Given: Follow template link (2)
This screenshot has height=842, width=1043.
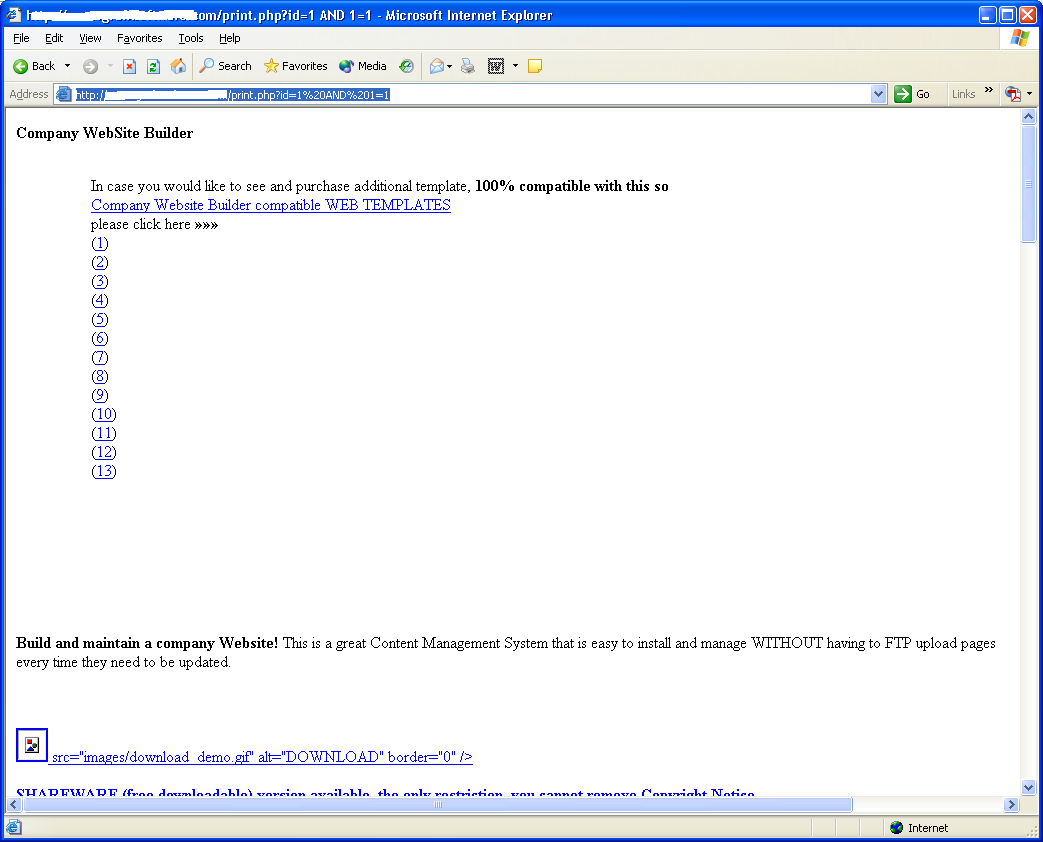Looking at the screenshot, I should 100,263.
